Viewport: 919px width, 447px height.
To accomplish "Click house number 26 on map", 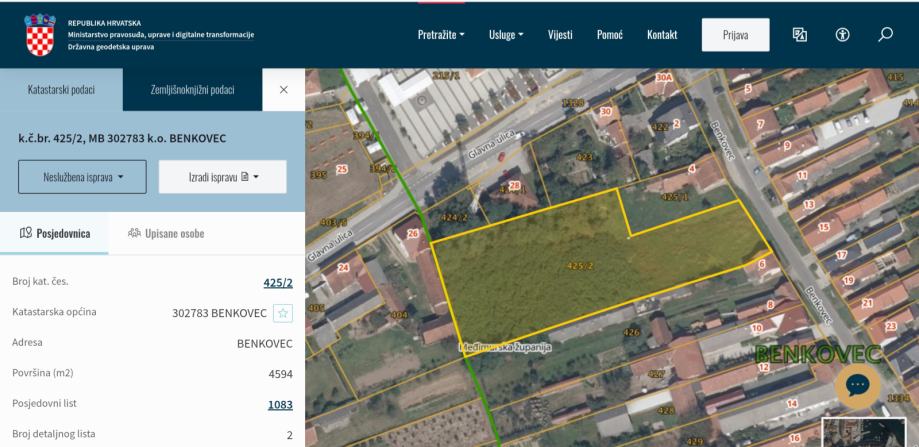I will (413, 234).
